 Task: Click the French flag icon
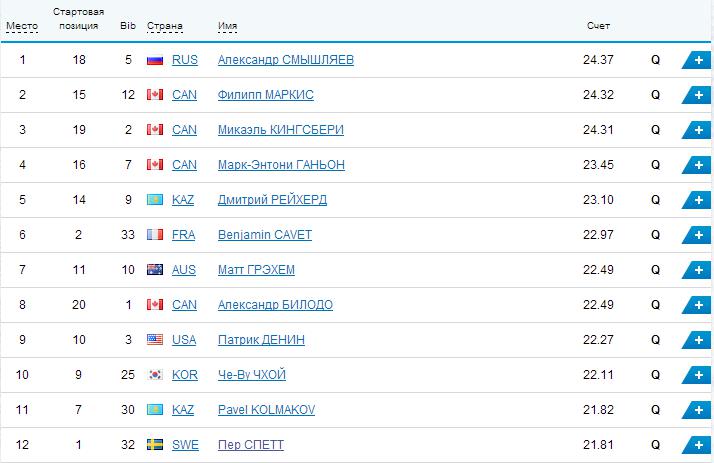pos(155,235)
